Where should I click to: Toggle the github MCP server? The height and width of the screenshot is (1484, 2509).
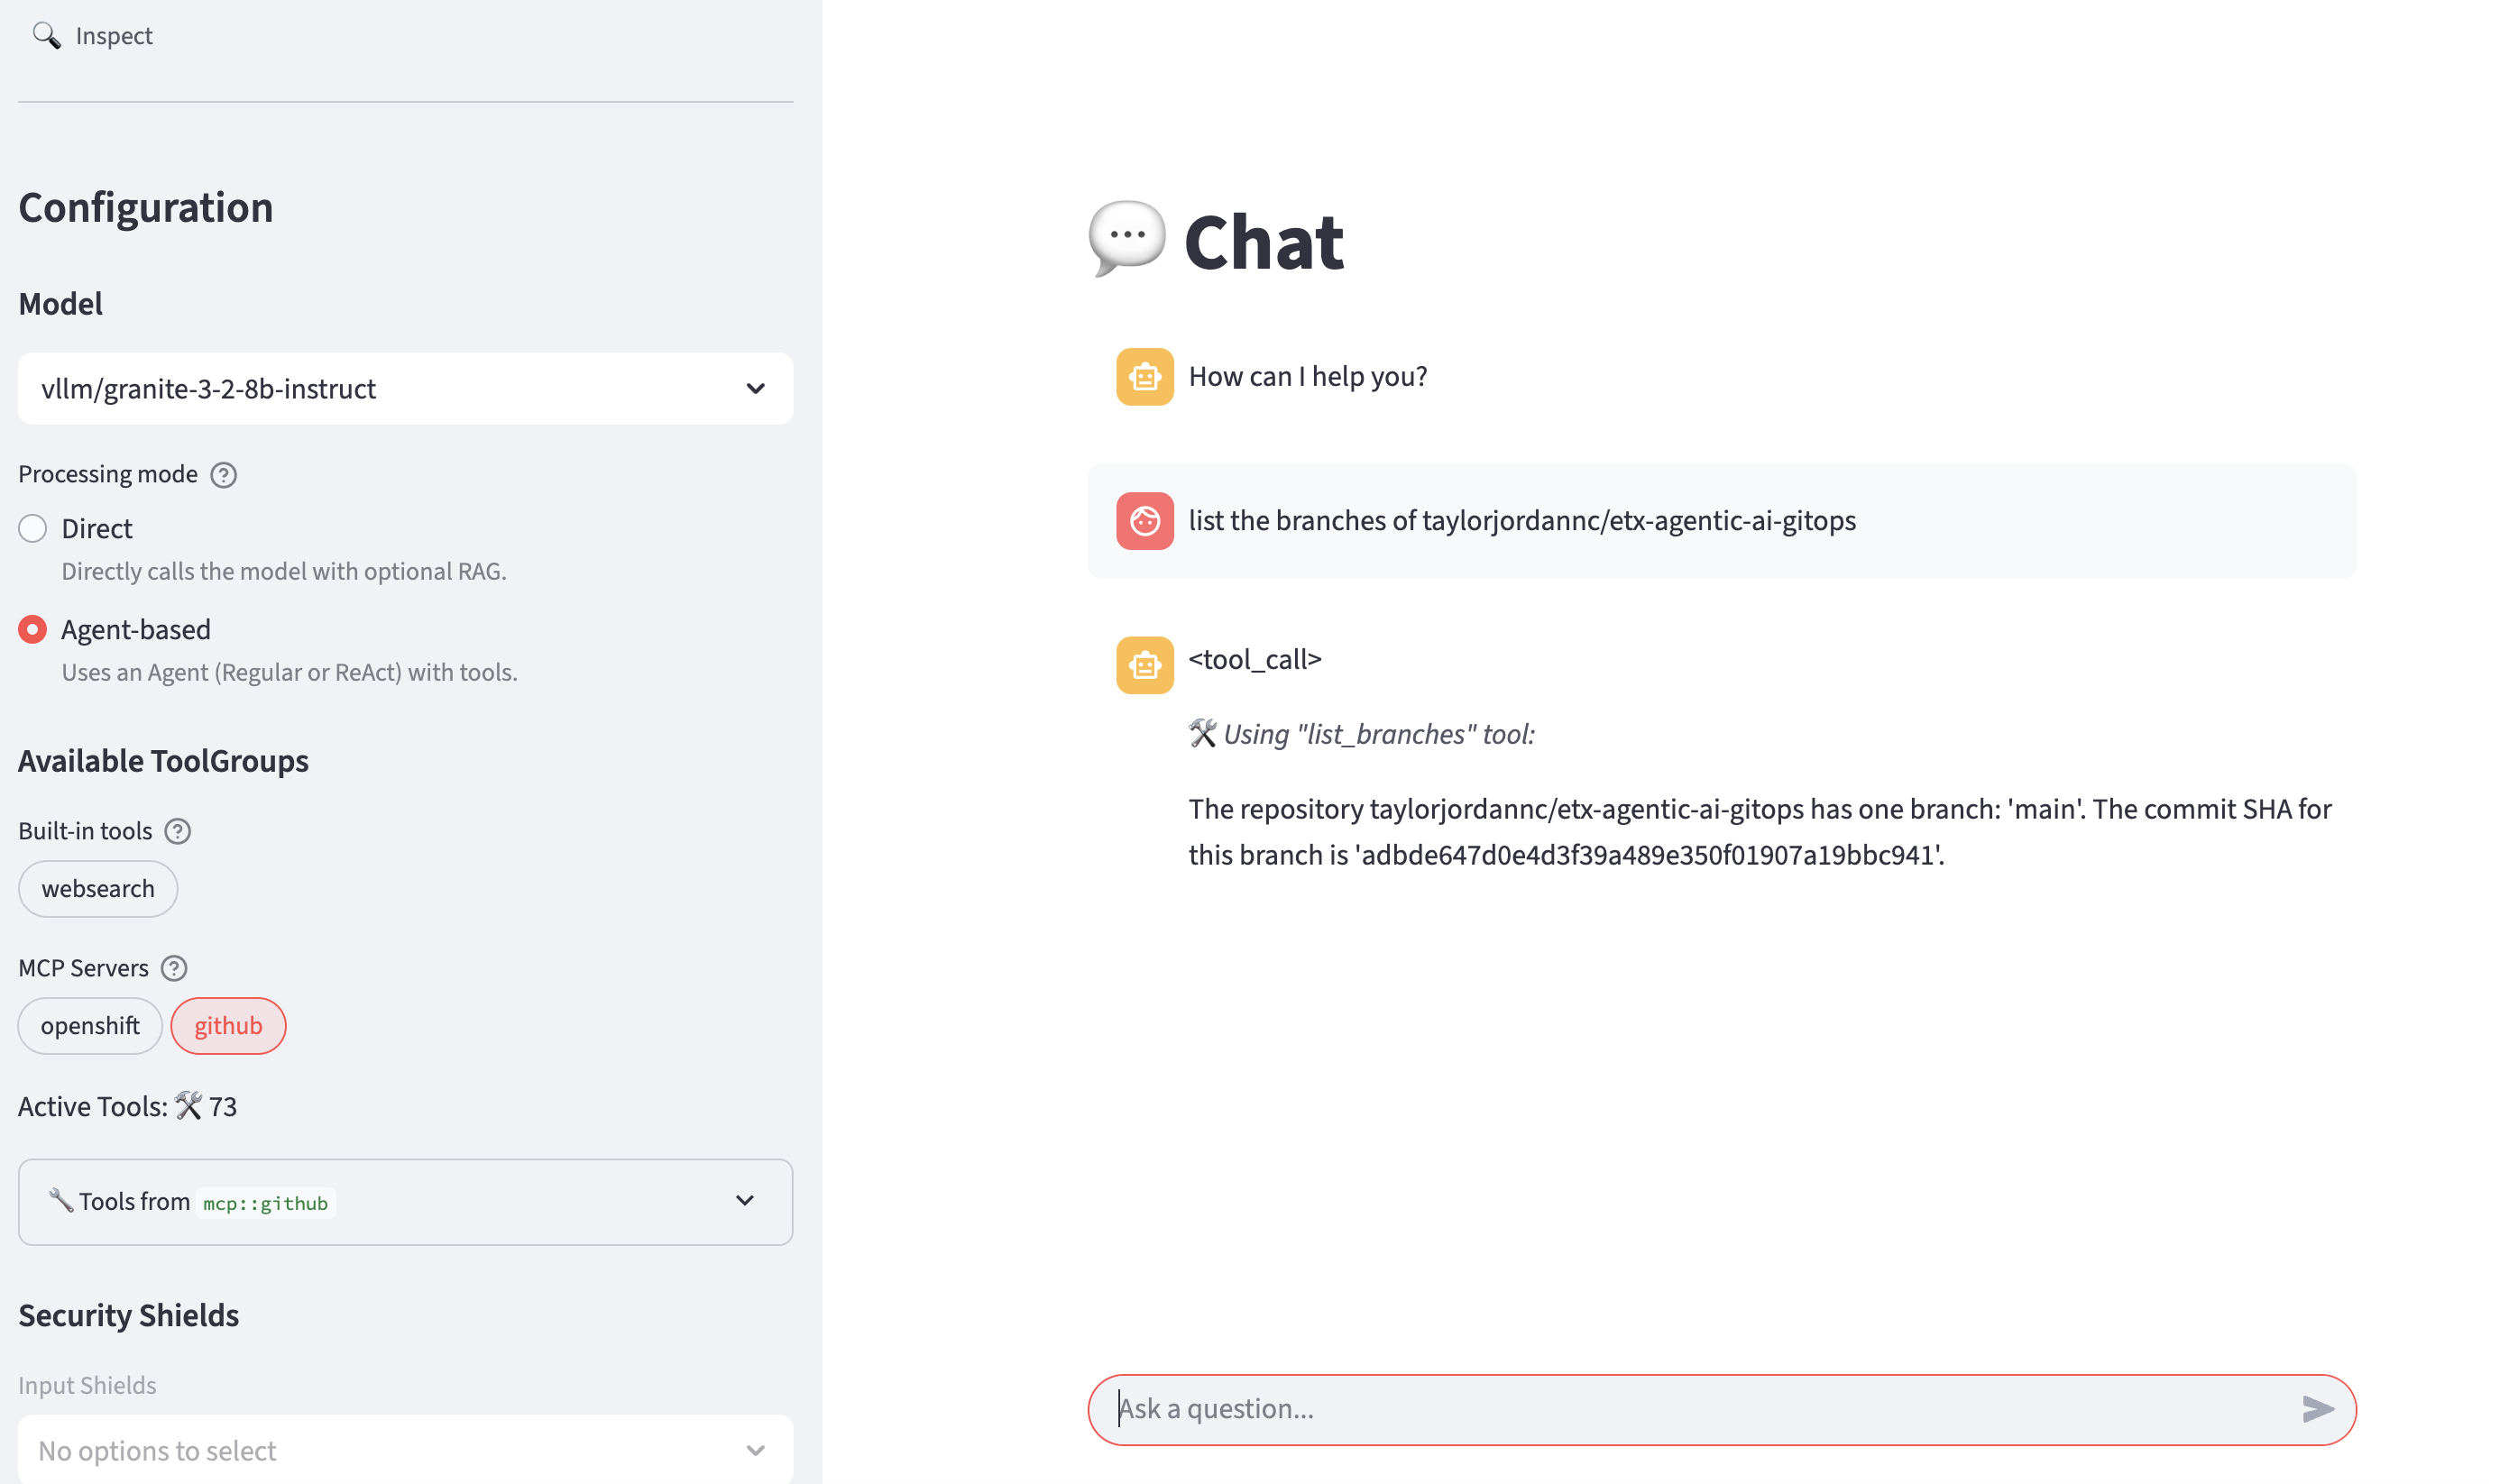pos(228,1025)
